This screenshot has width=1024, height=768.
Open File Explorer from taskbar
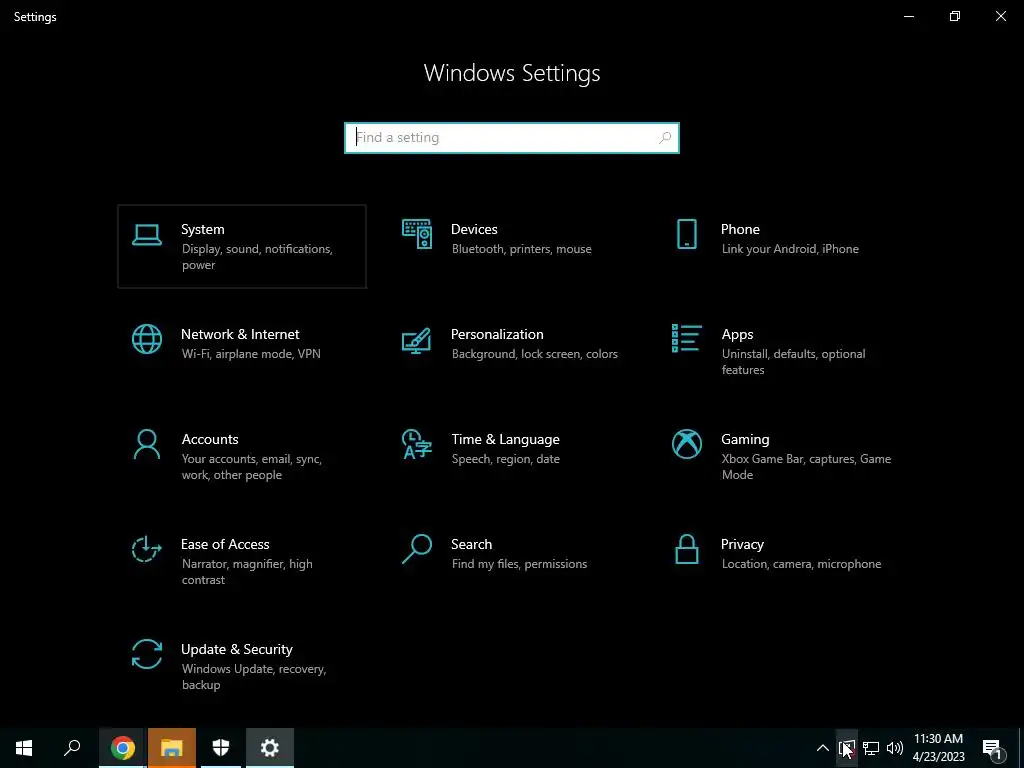pyautogui.click(x=172, y=748)
